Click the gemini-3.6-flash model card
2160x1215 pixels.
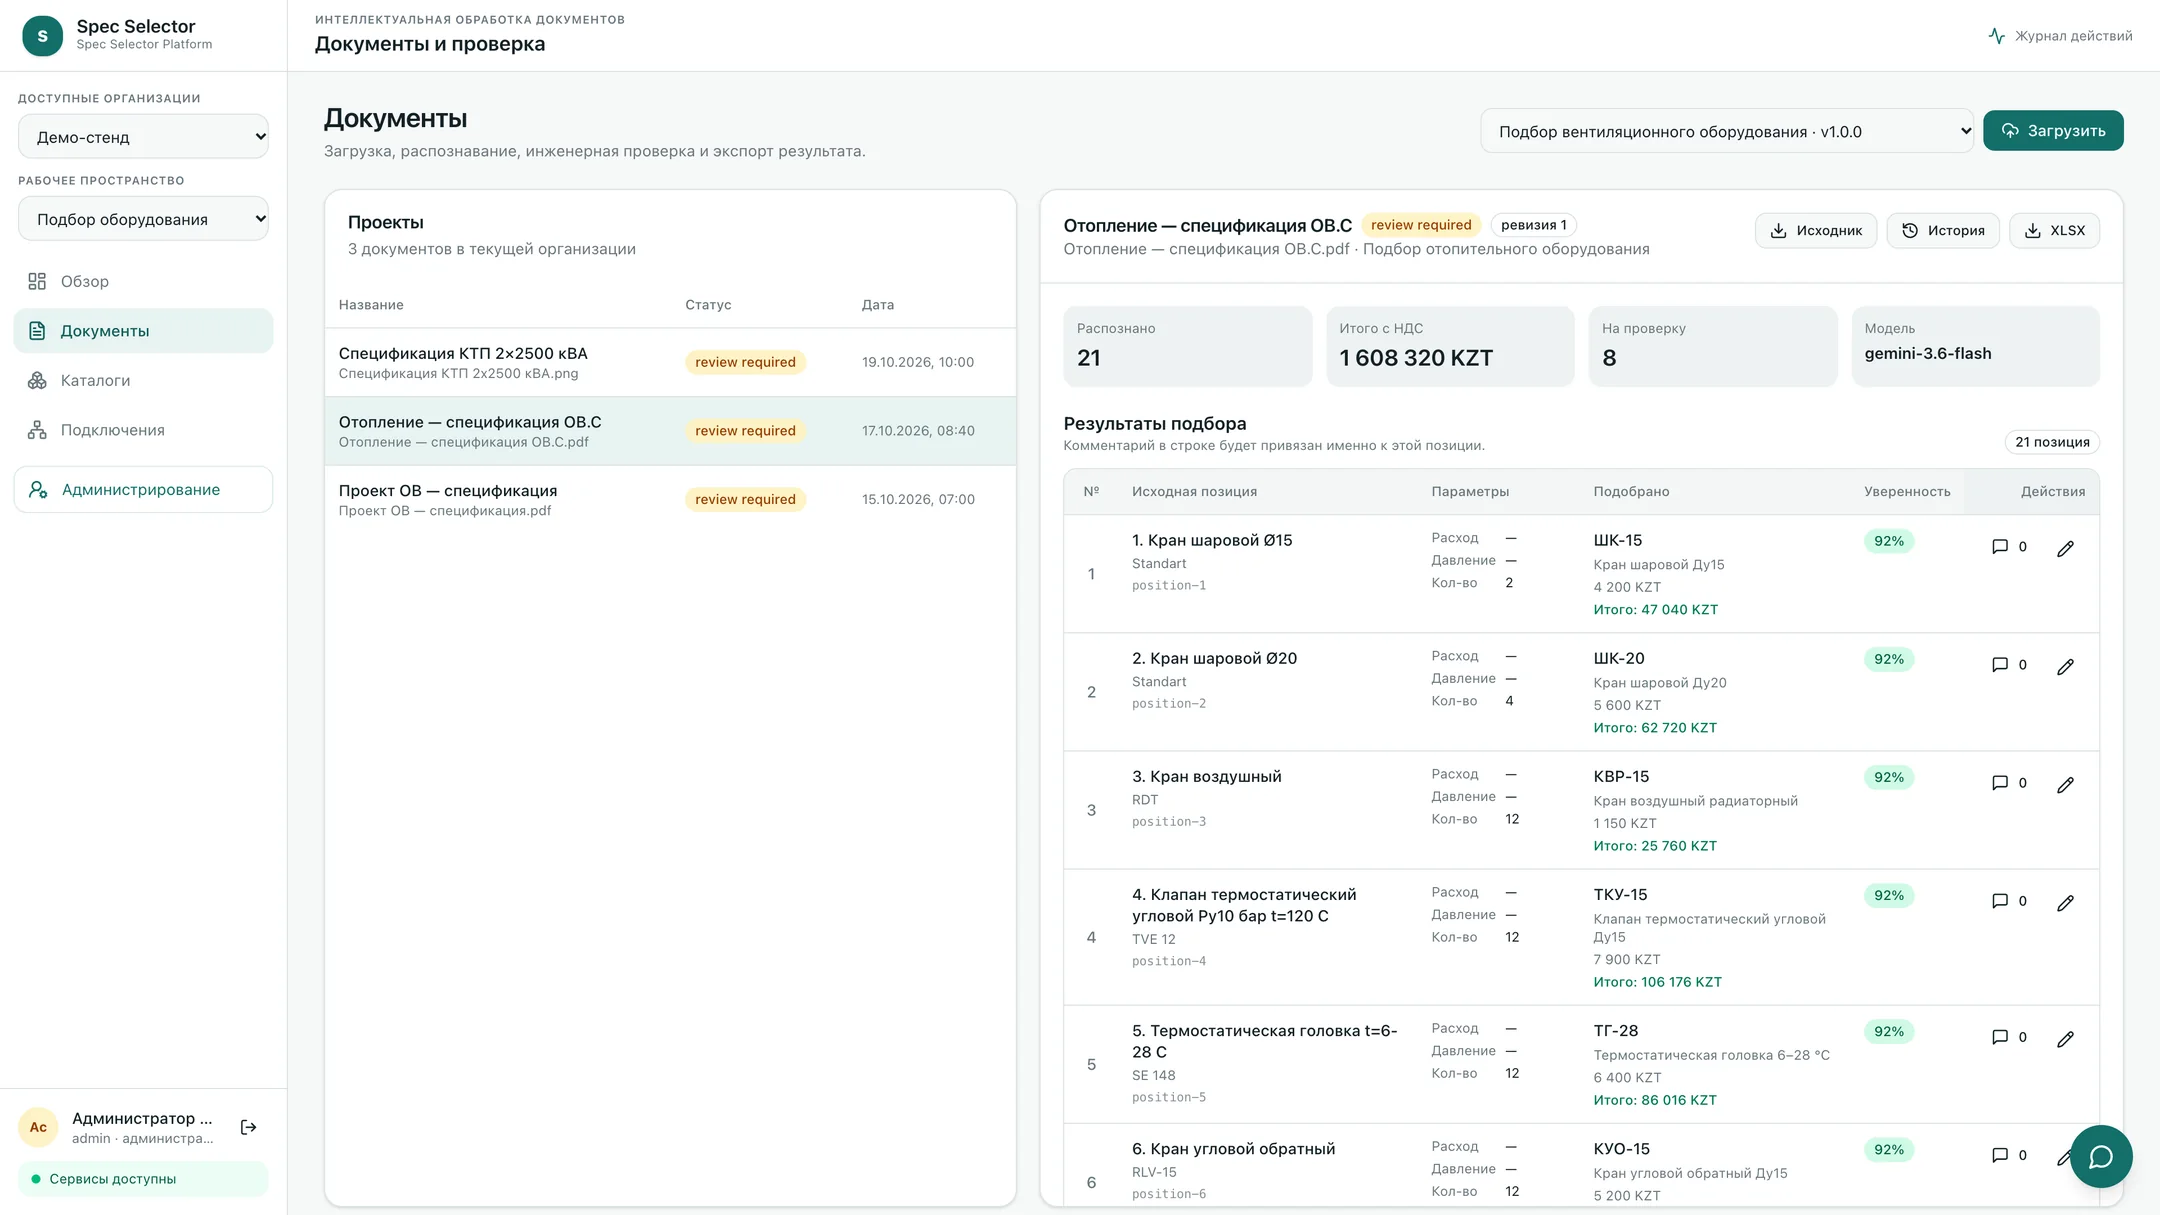click(x=1975, y=346)
